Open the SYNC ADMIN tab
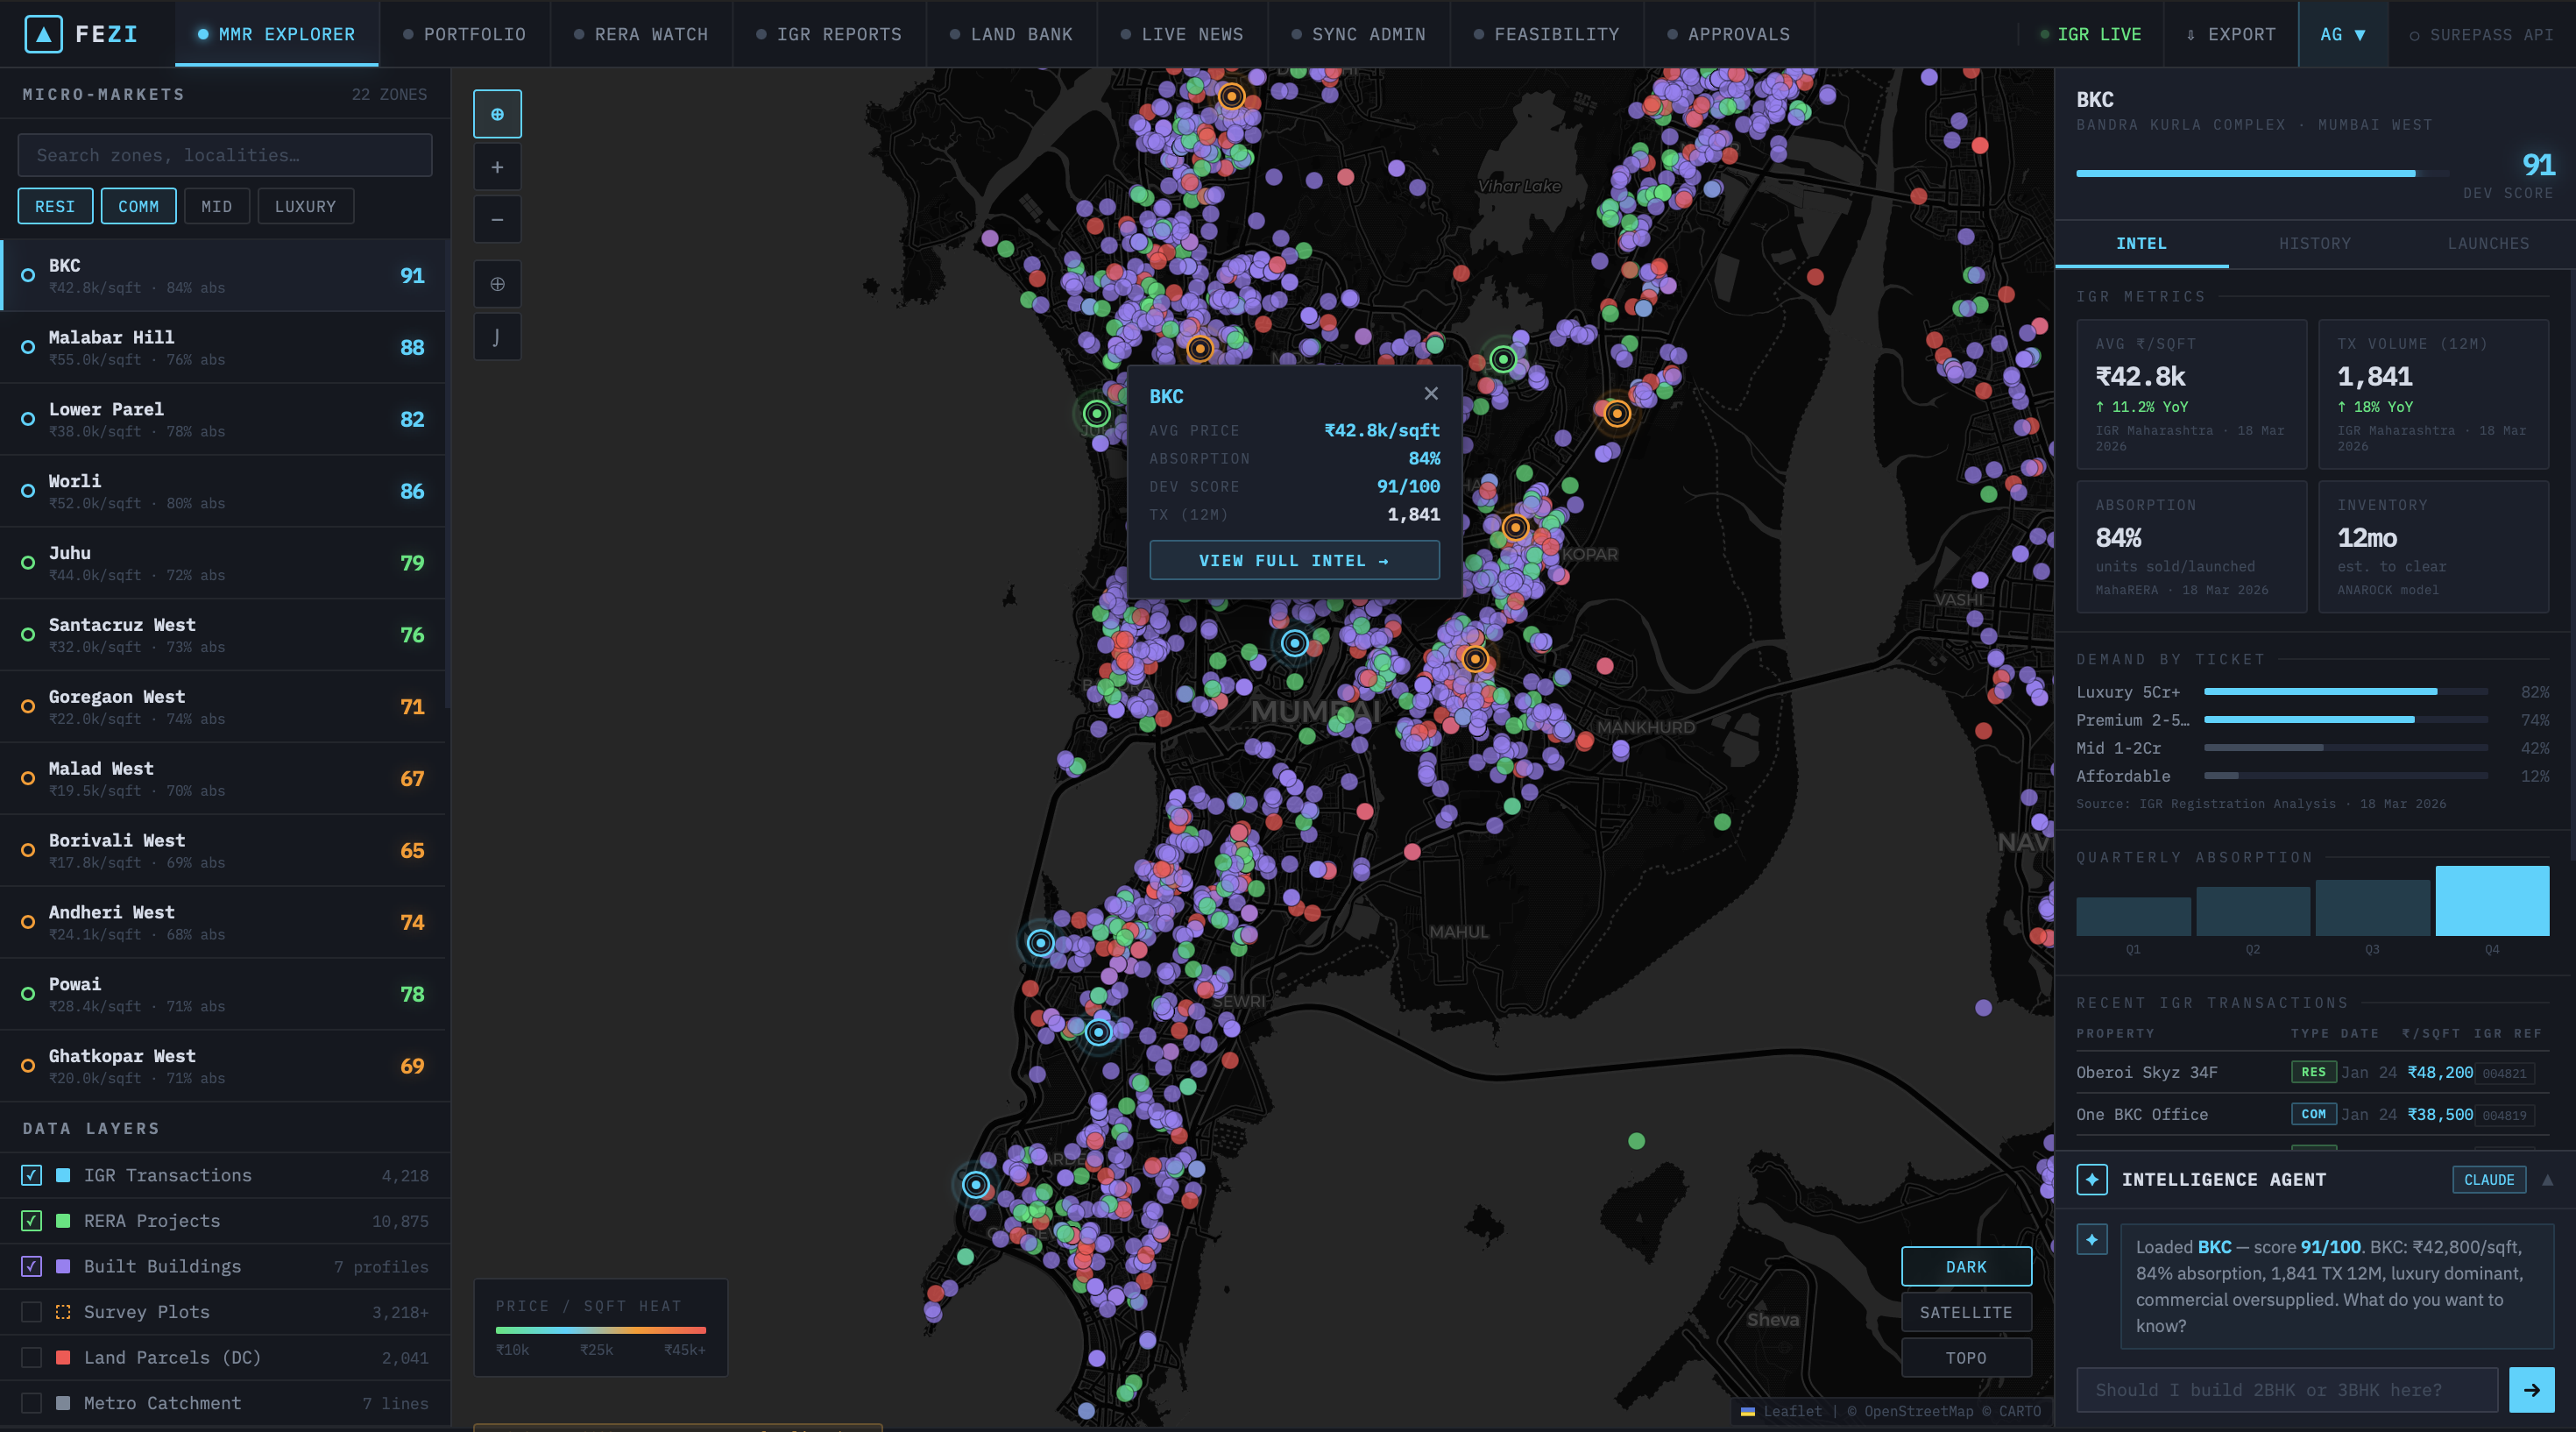 [x=1358, y=34]
